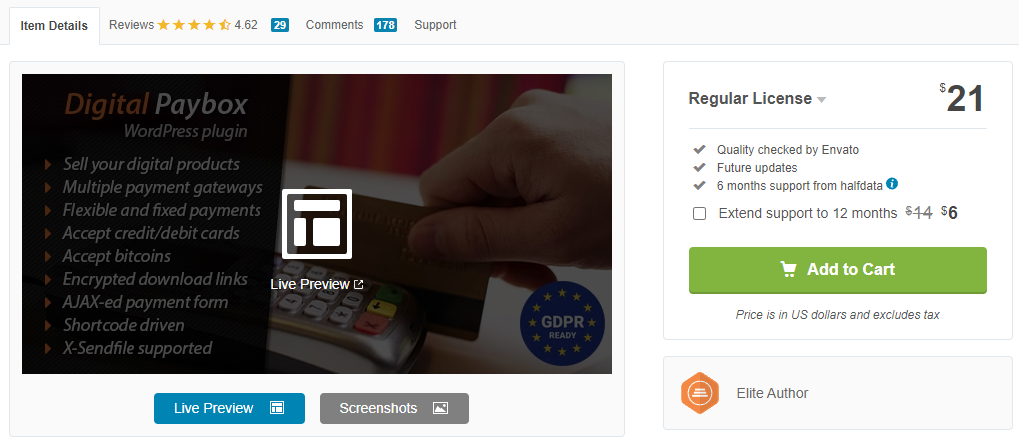
Task: Click the image icon on Screenshots button
Action: (441, 409)
